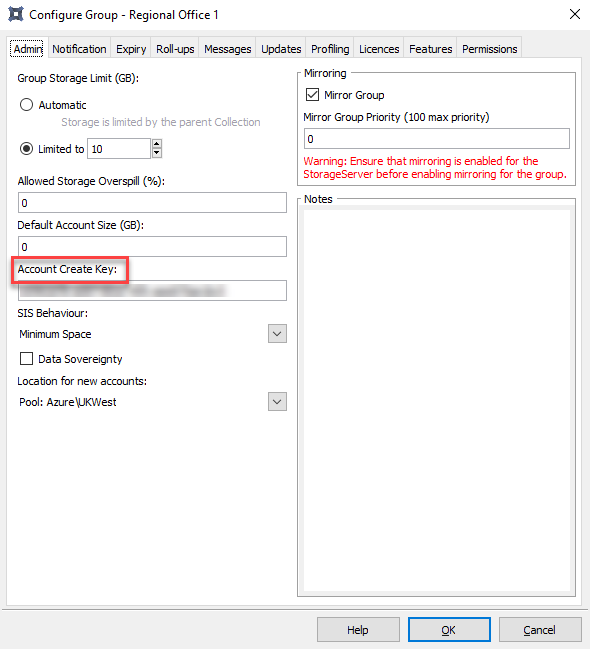Open the Expiry tab
This screenshot has height=649, width=590.
131,49
